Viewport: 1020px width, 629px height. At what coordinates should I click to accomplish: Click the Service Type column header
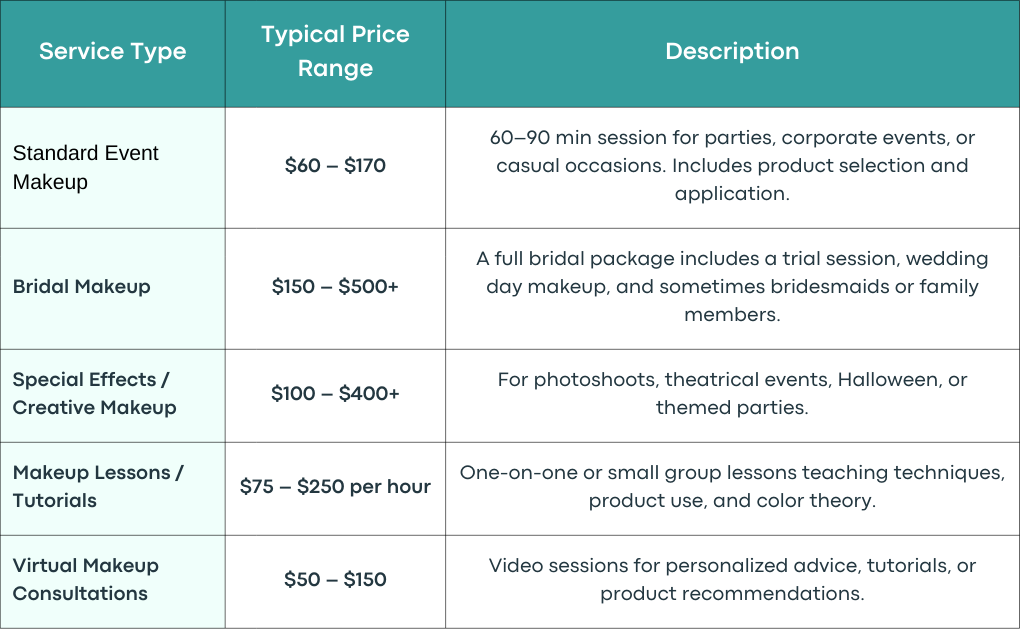(x=113, y=51)
